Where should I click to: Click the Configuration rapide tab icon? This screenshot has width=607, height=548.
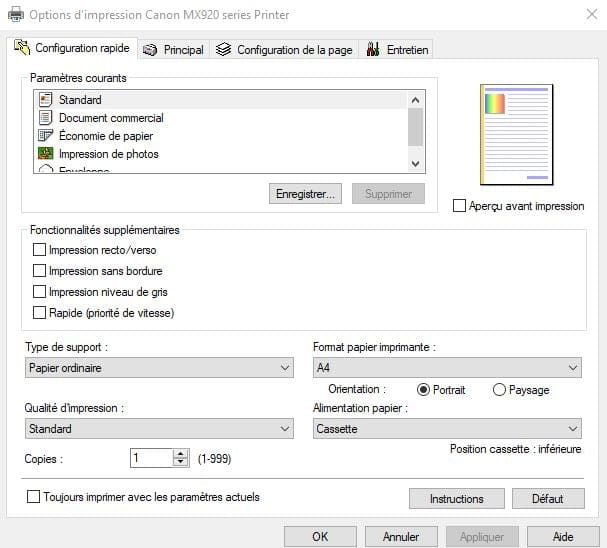pyautogui.click(x=22, y=47)
